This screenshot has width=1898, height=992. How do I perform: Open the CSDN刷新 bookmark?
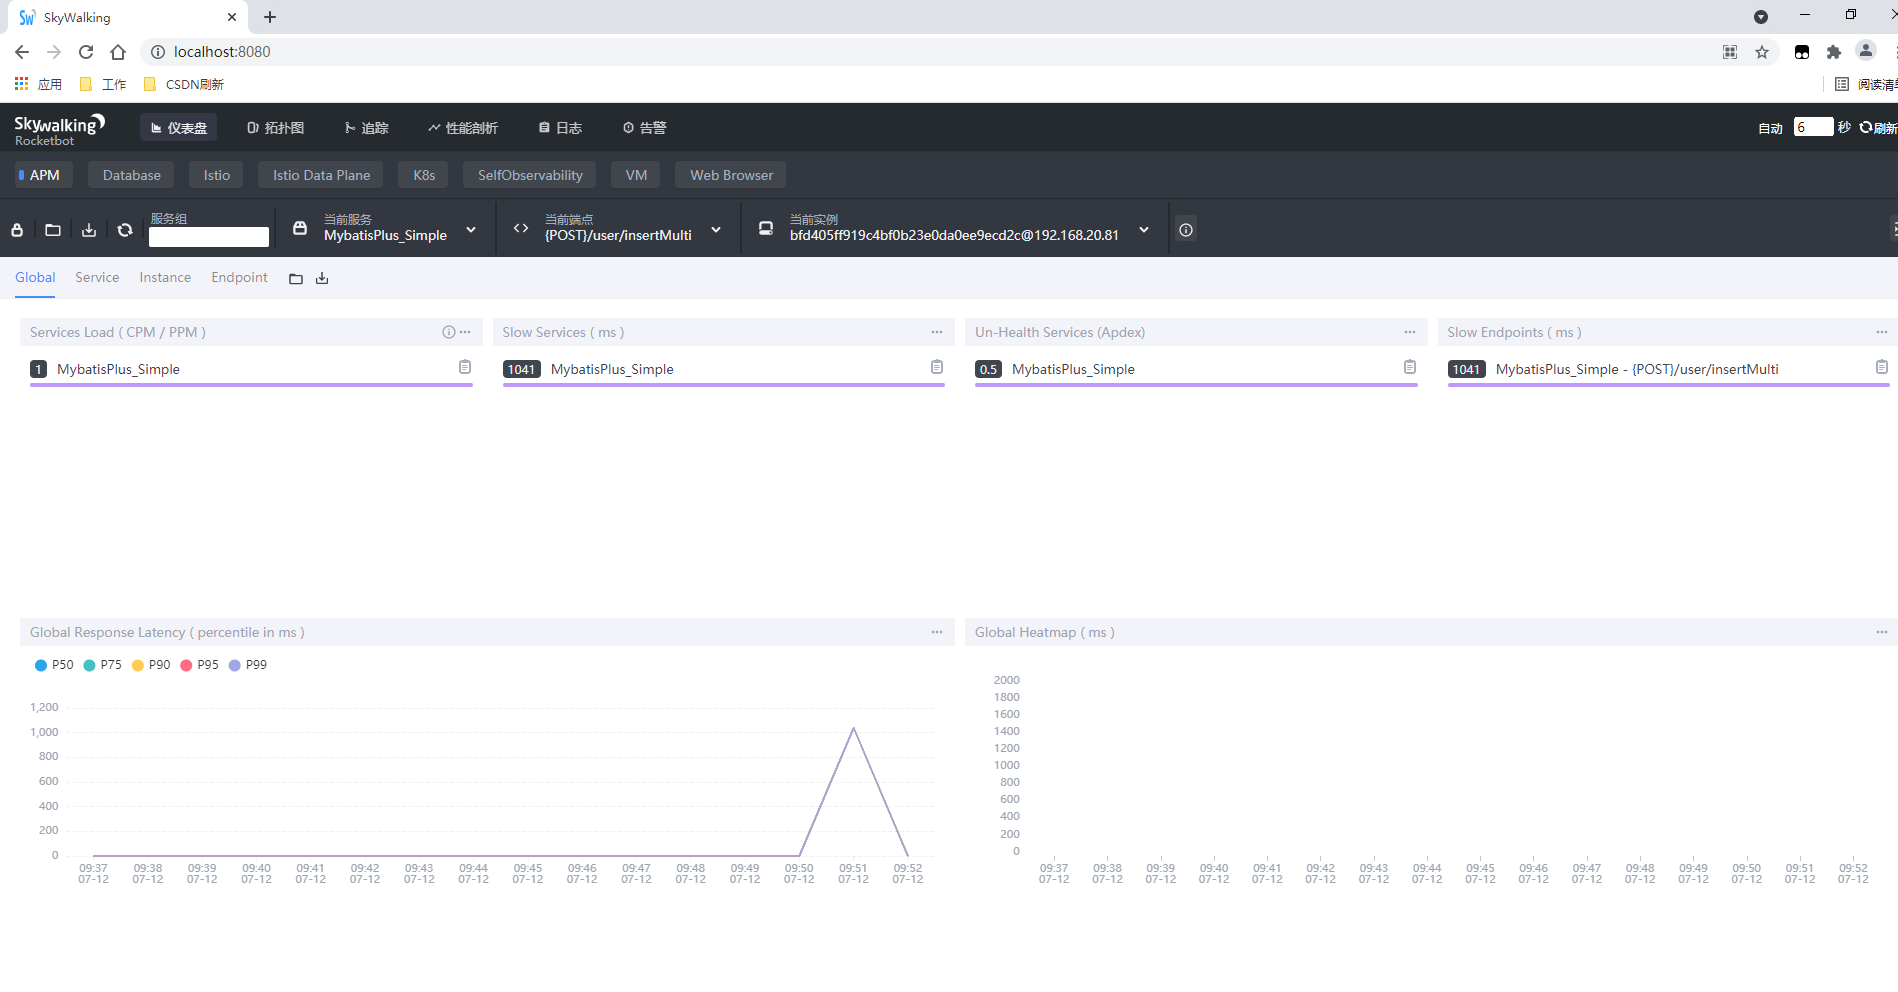(x=184, y=85)
